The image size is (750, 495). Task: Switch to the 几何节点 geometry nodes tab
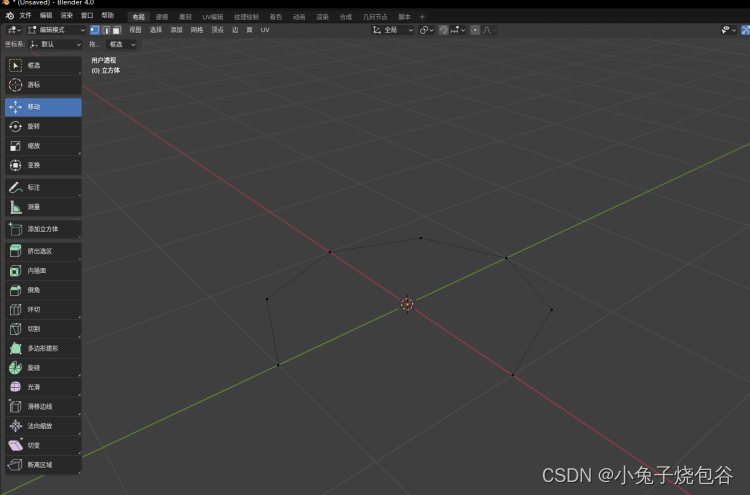[x=375, y=17]
